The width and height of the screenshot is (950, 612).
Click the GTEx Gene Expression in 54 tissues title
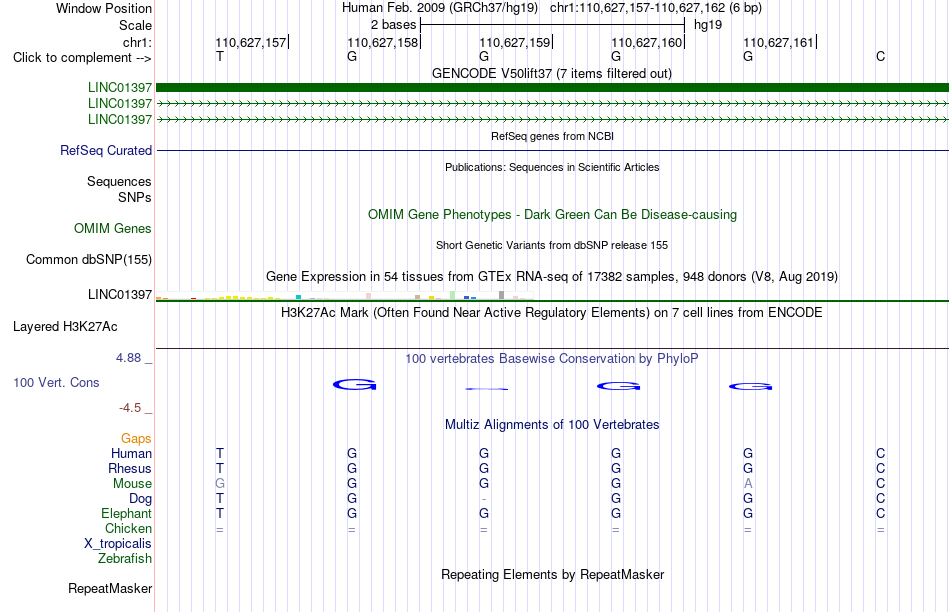click(552, 276)
